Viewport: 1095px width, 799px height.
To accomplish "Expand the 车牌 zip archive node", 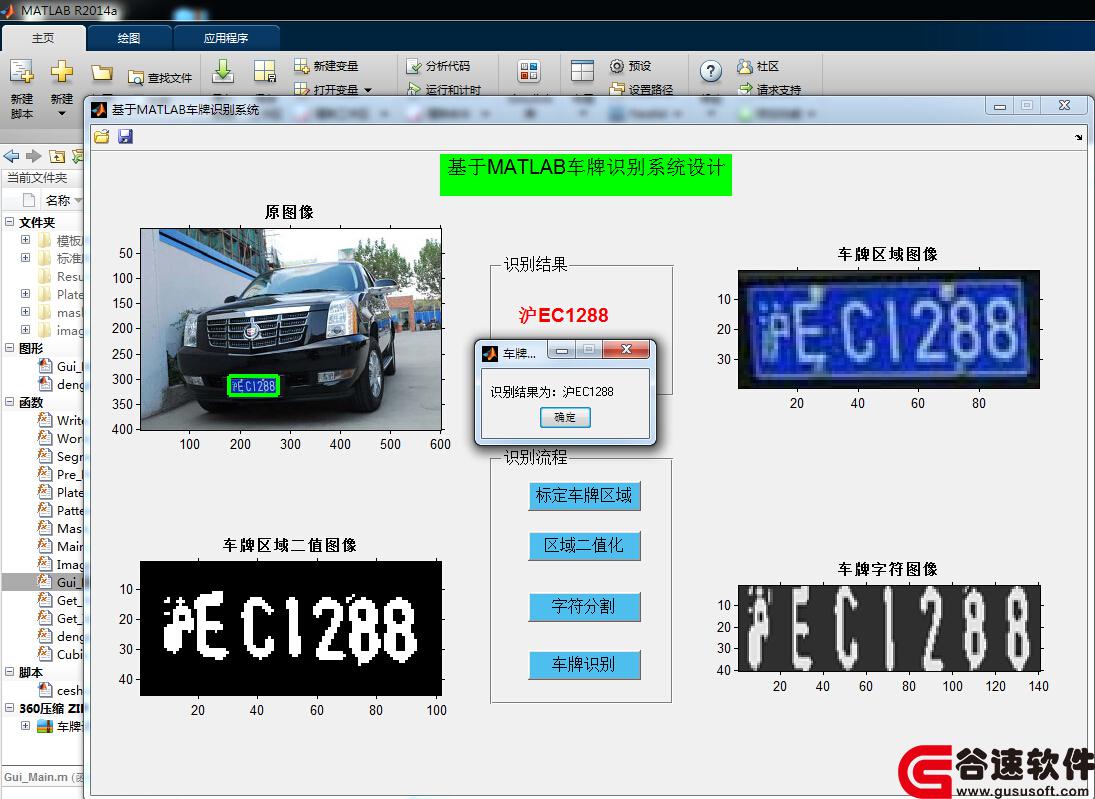I will tap(25, 726).
